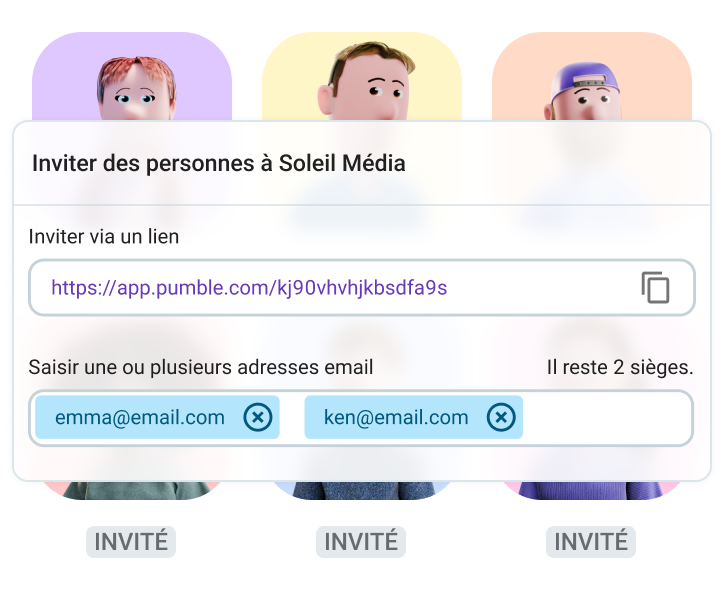Focus the empty area of the email input
Image resolution: width=724 pixels, height=600 pixels.
point(605,417)
